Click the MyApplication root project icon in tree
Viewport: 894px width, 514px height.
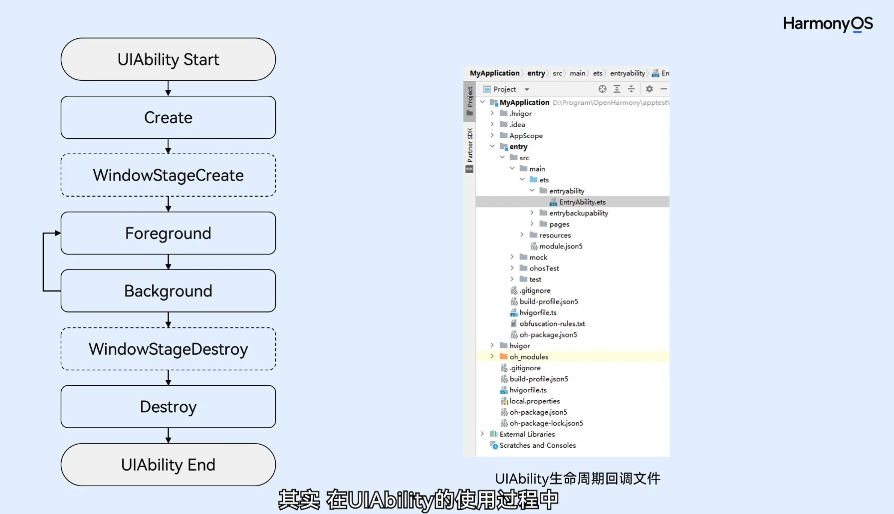pyautogui.click(x=494, y=103)
